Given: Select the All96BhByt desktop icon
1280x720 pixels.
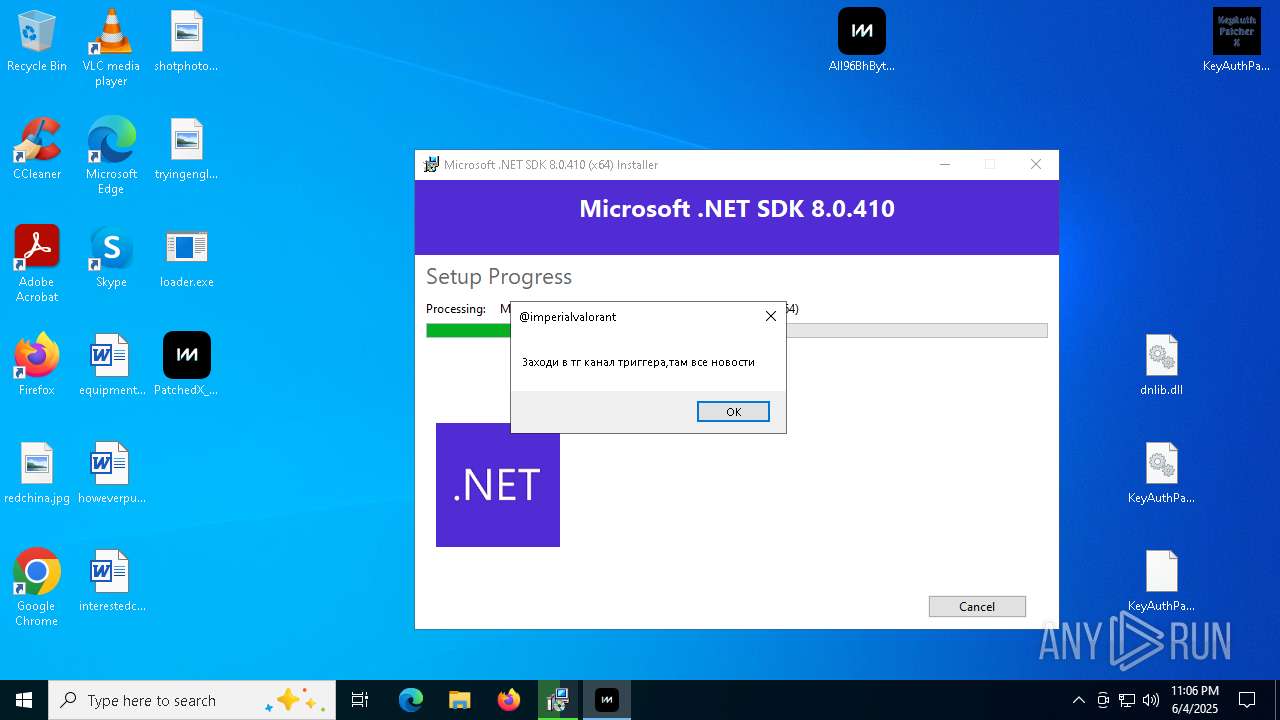Looking at the screenshot, I should point(862,42).
